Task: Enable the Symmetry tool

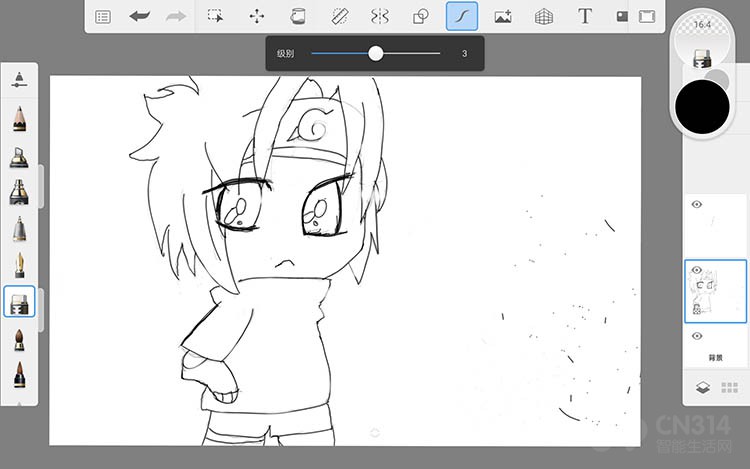Action: (x=380, y=16)
